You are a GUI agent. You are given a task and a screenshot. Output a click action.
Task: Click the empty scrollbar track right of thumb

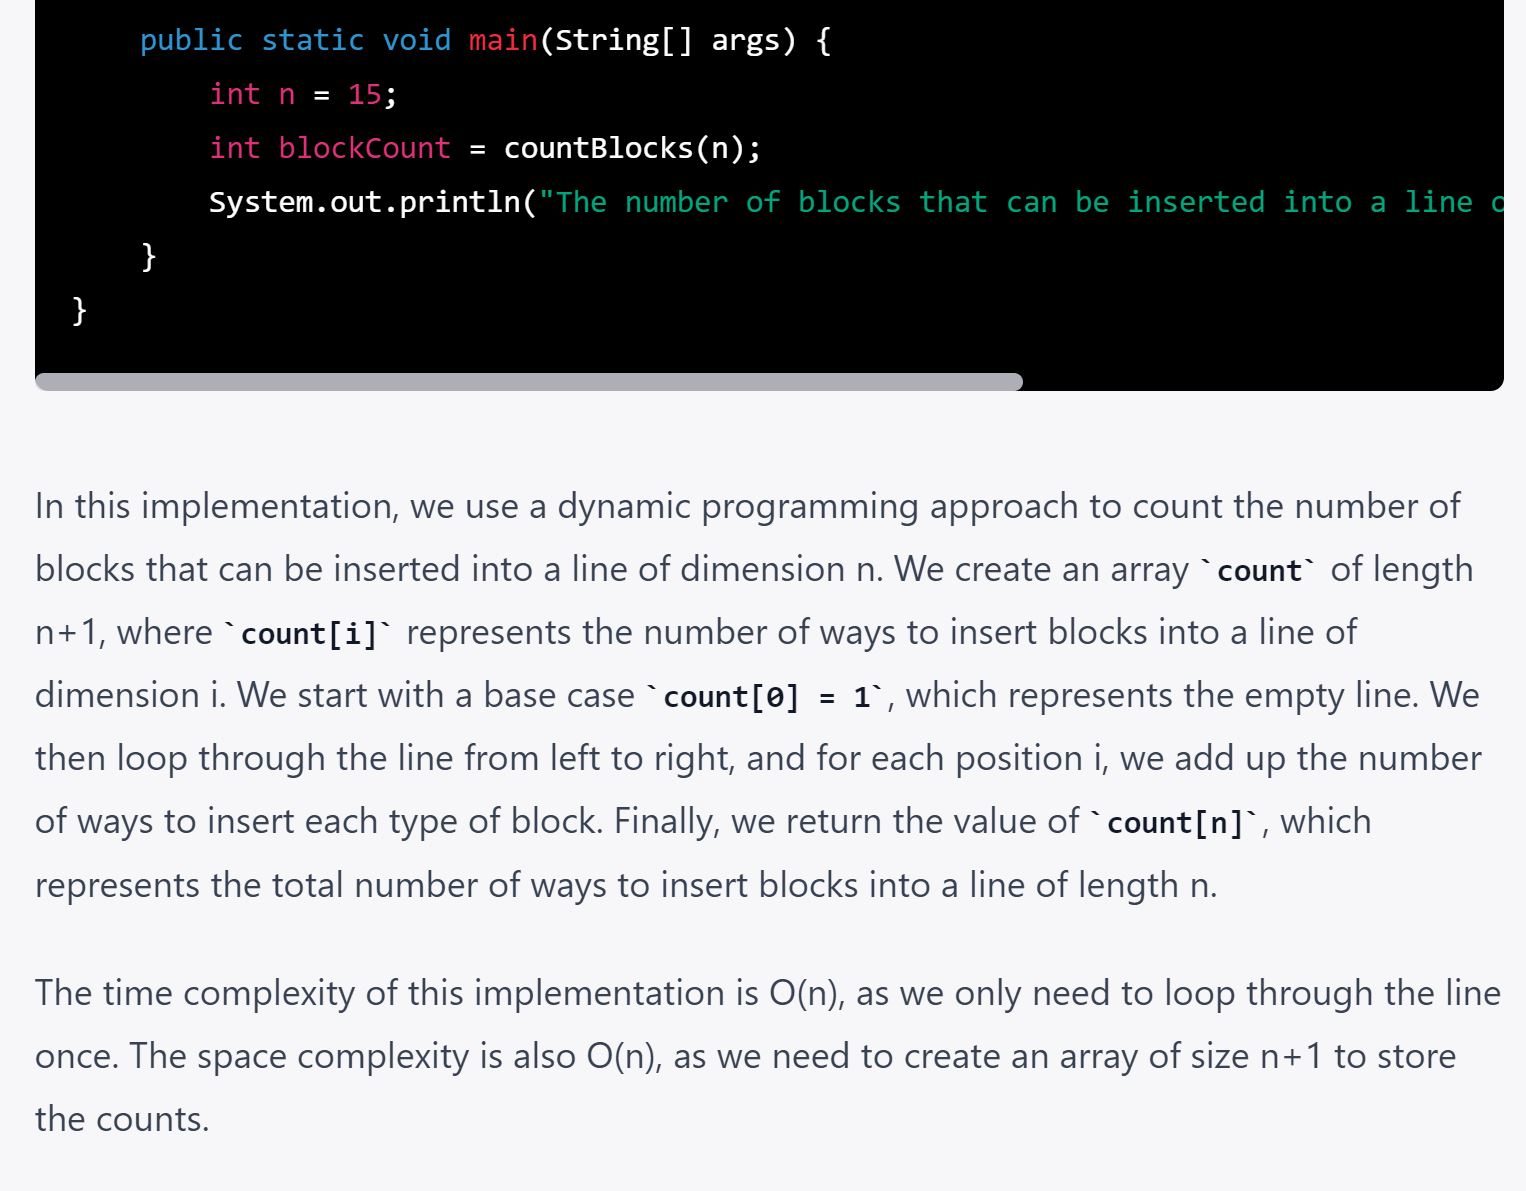(x=1260, y=382)
